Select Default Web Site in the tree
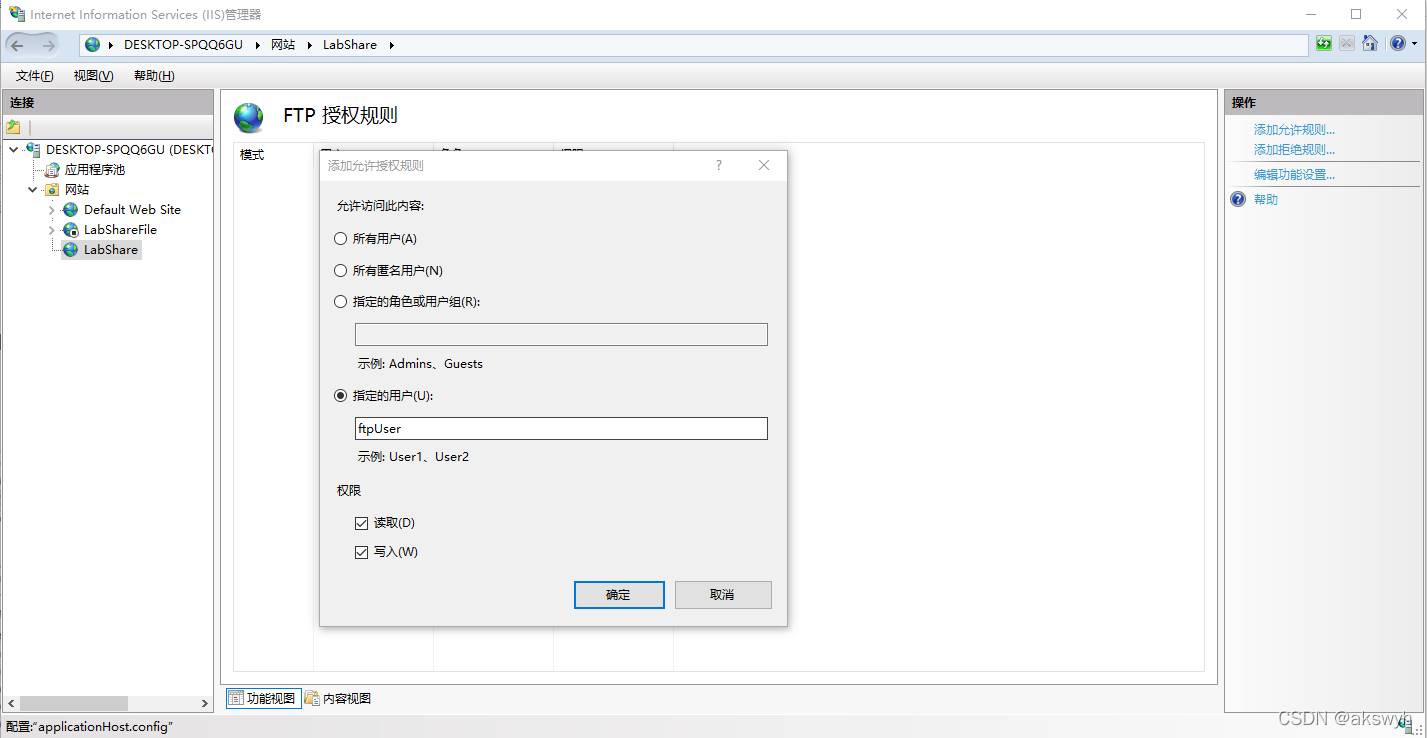Image resolution: width=1427 pixels, height=738 pixels. point(132,210)
